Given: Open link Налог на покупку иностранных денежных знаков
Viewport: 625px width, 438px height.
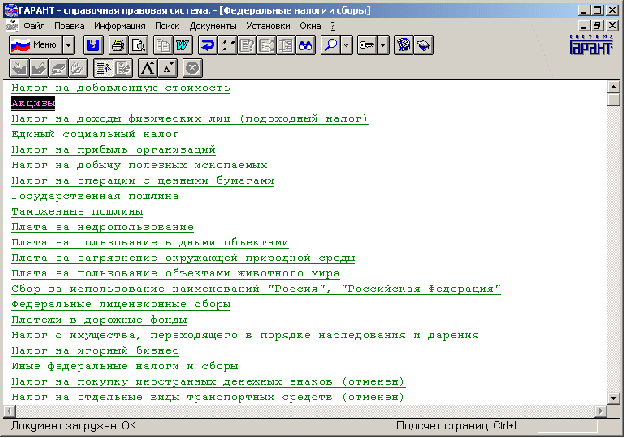Looking at the screenshot, I should click(208, 382).
